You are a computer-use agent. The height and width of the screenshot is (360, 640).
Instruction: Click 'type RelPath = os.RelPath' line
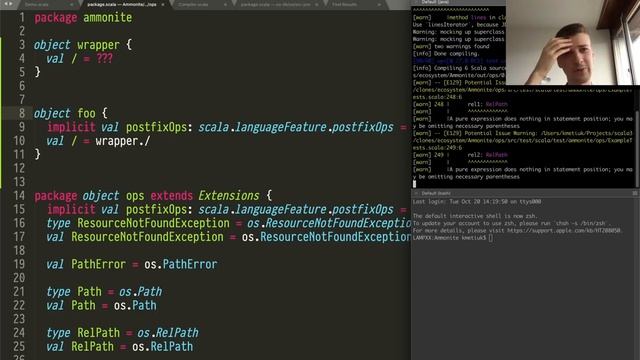pos(122,333)
